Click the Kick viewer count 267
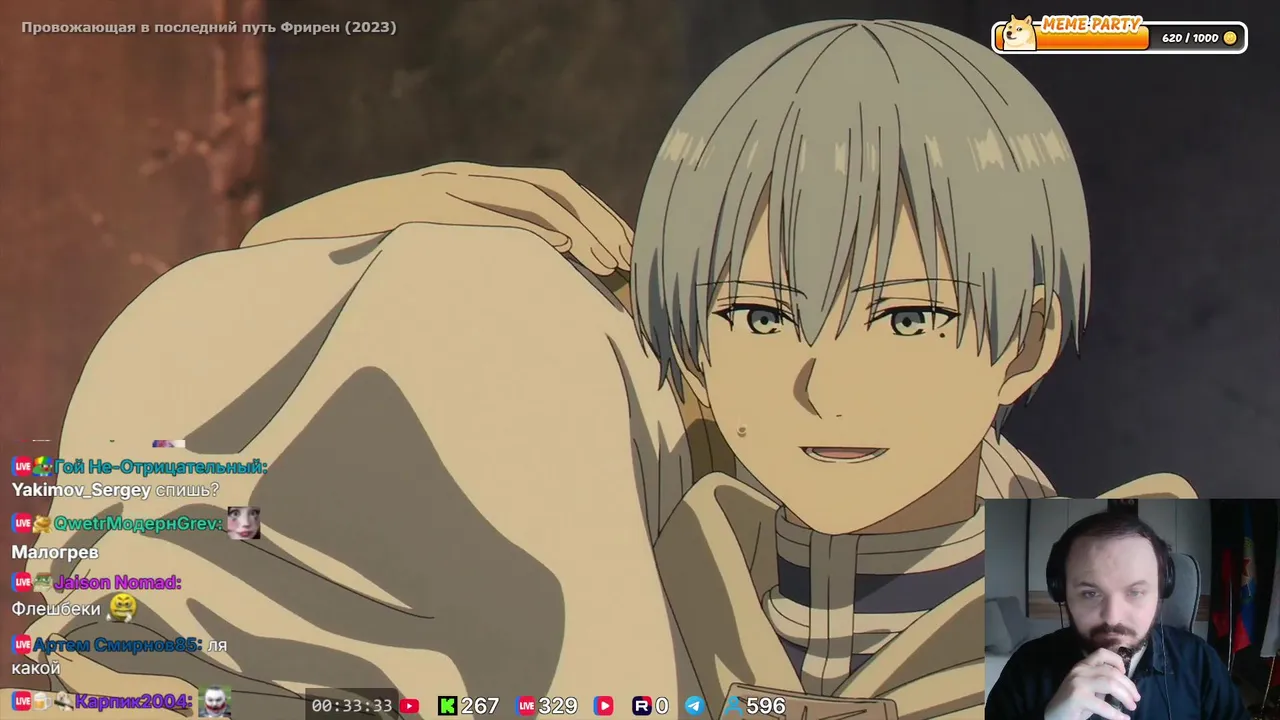The image size is (1280, 720). point(480,706)
